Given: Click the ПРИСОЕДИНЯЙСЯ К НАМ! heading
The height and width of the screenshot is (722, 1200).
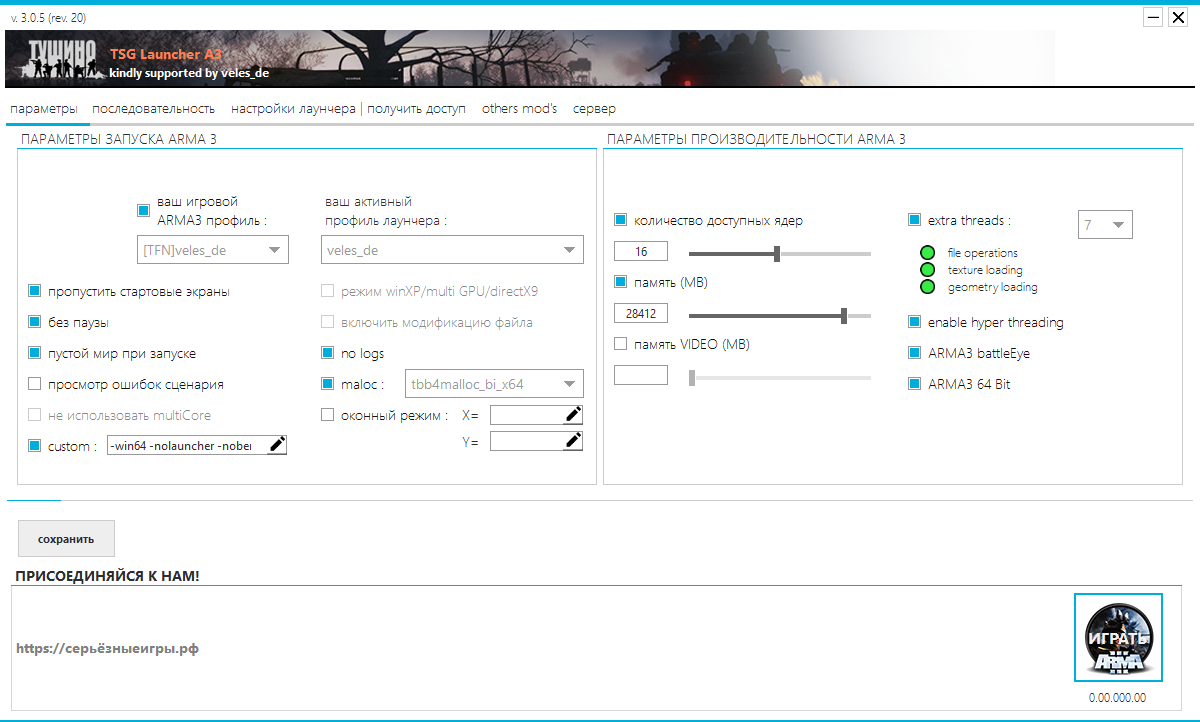Looking at the screenshot, I should pyautogui.click(x=107, y=577).
